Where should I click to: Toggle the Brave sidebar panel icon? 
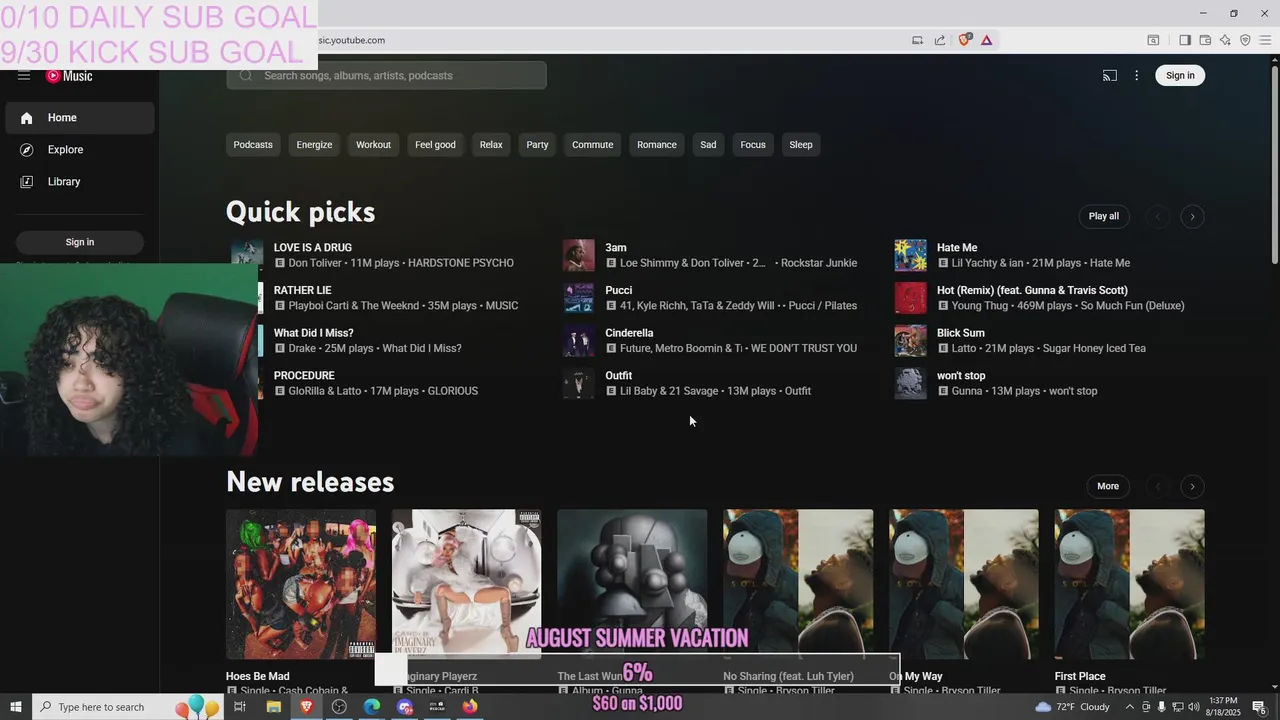tap(1185, 40)
